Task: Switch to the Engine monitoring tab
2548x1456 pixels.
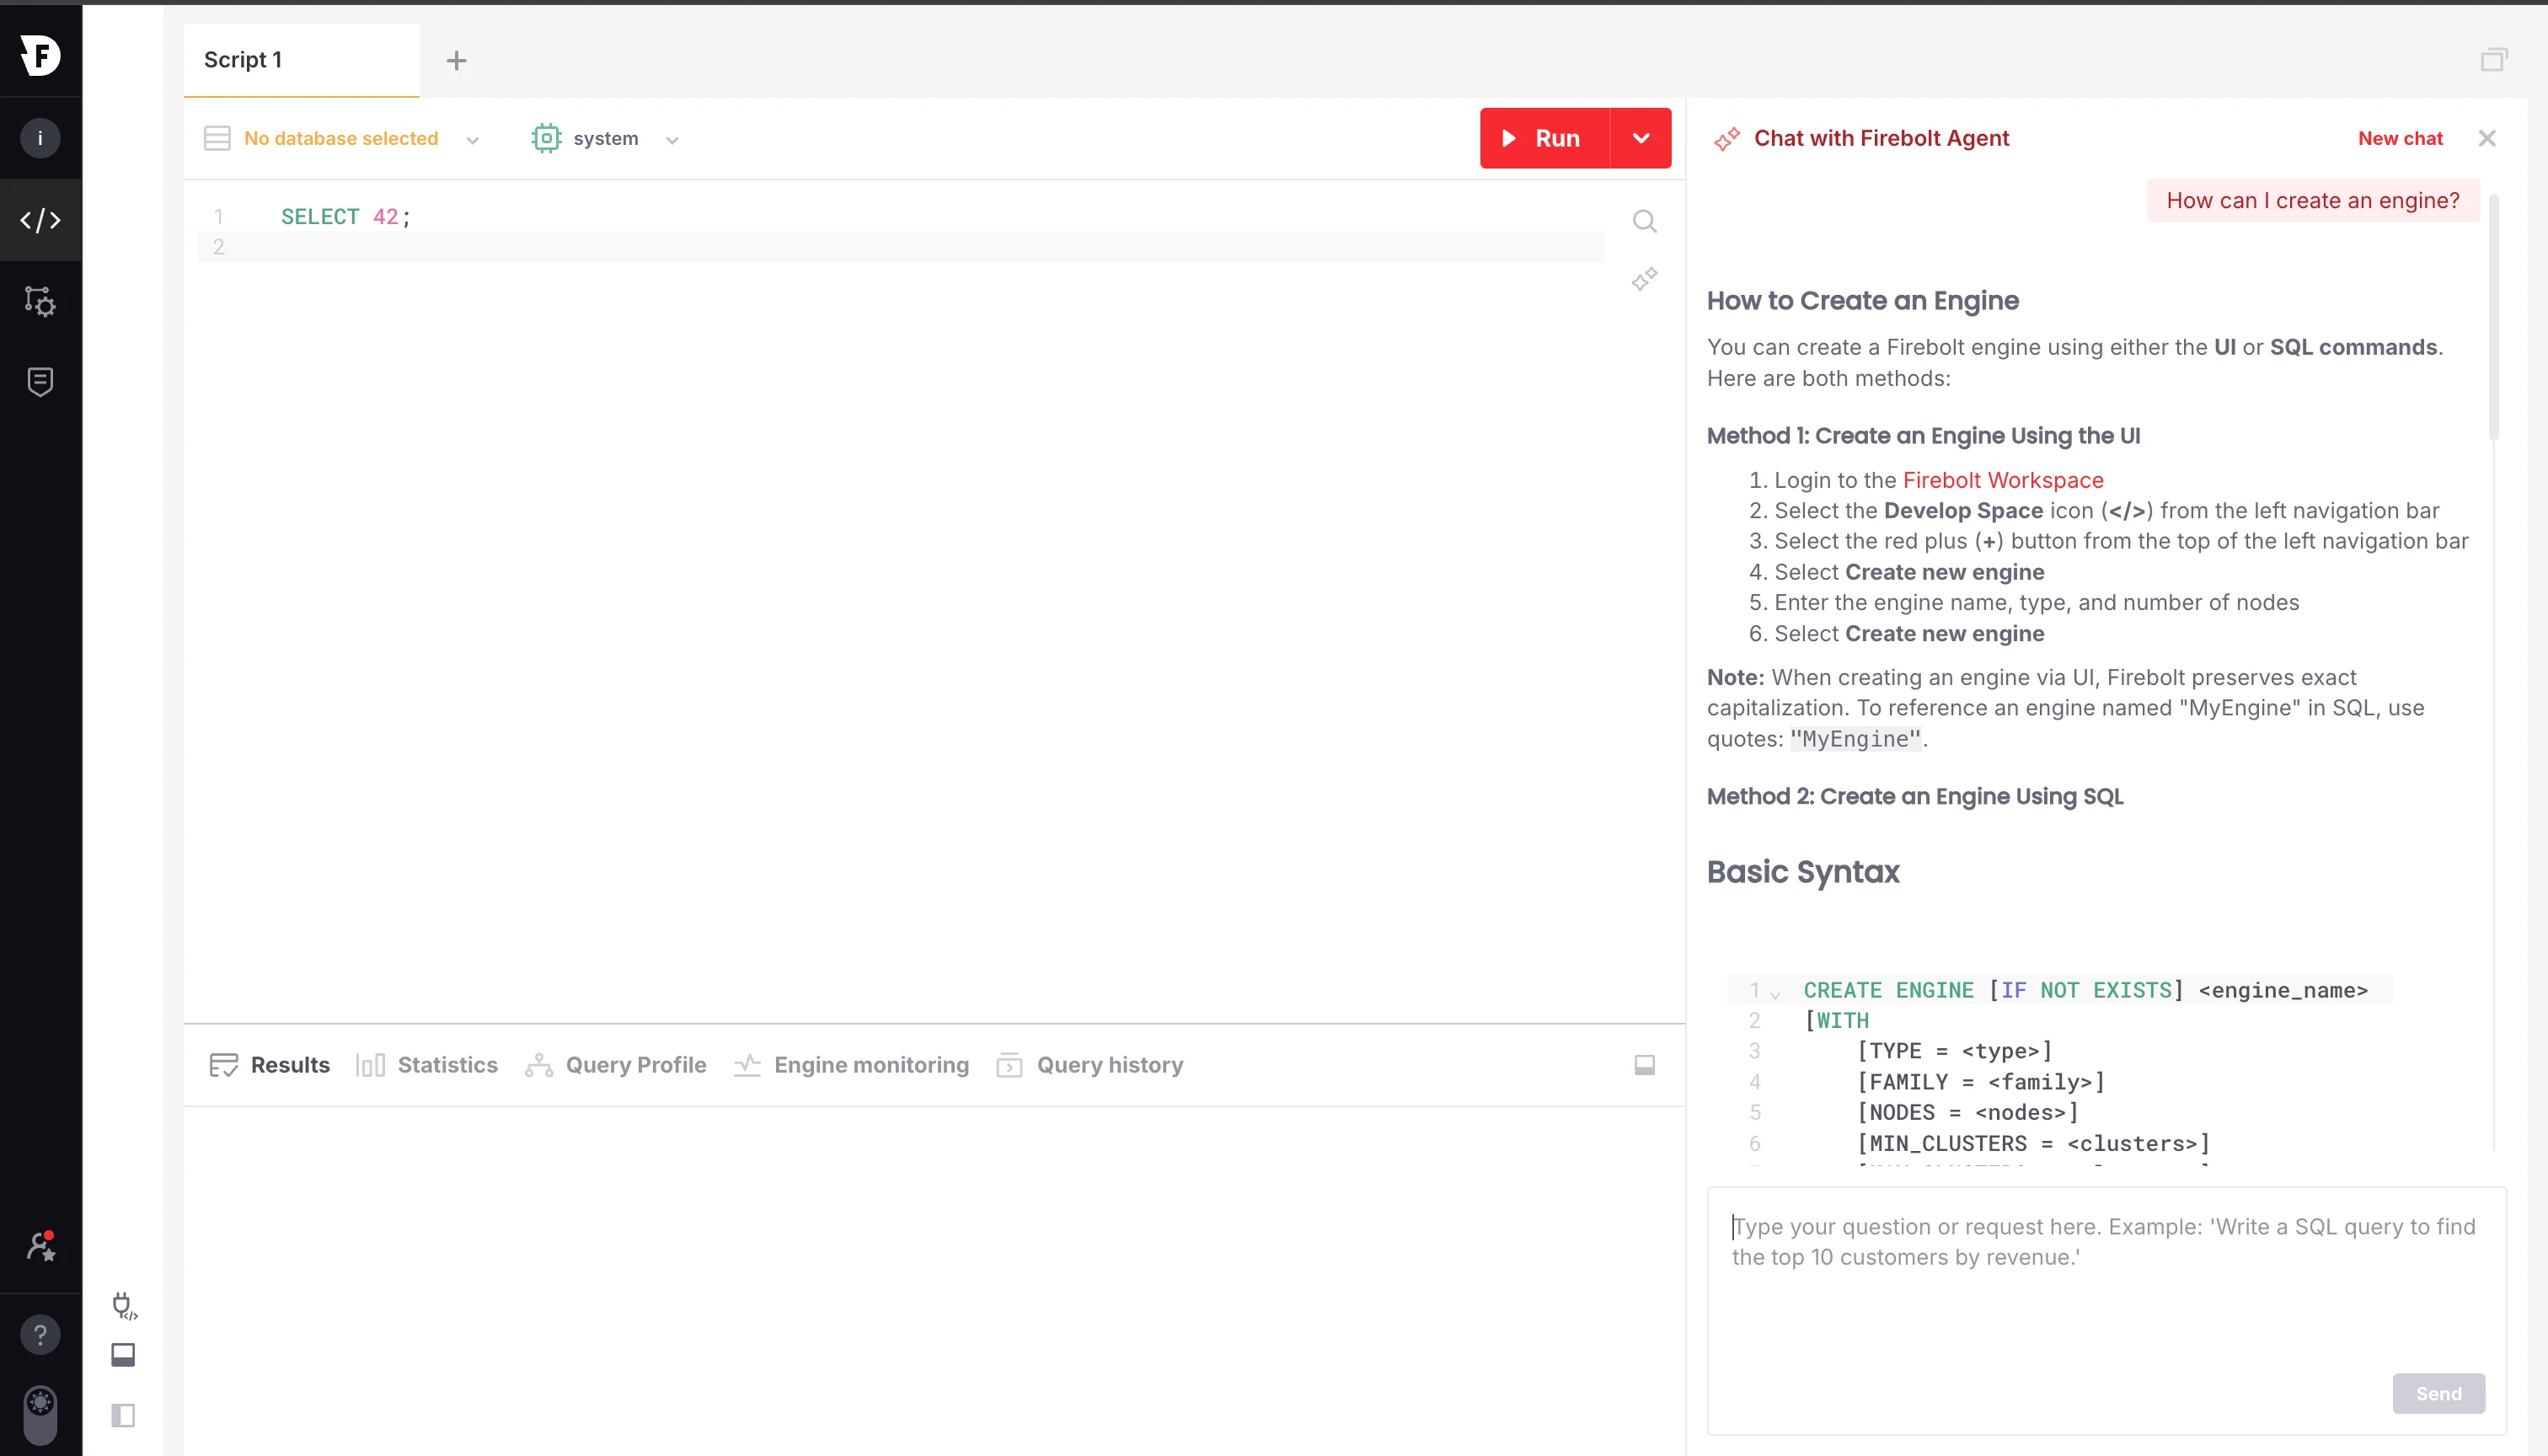Action: click(x=851, y=1065)
